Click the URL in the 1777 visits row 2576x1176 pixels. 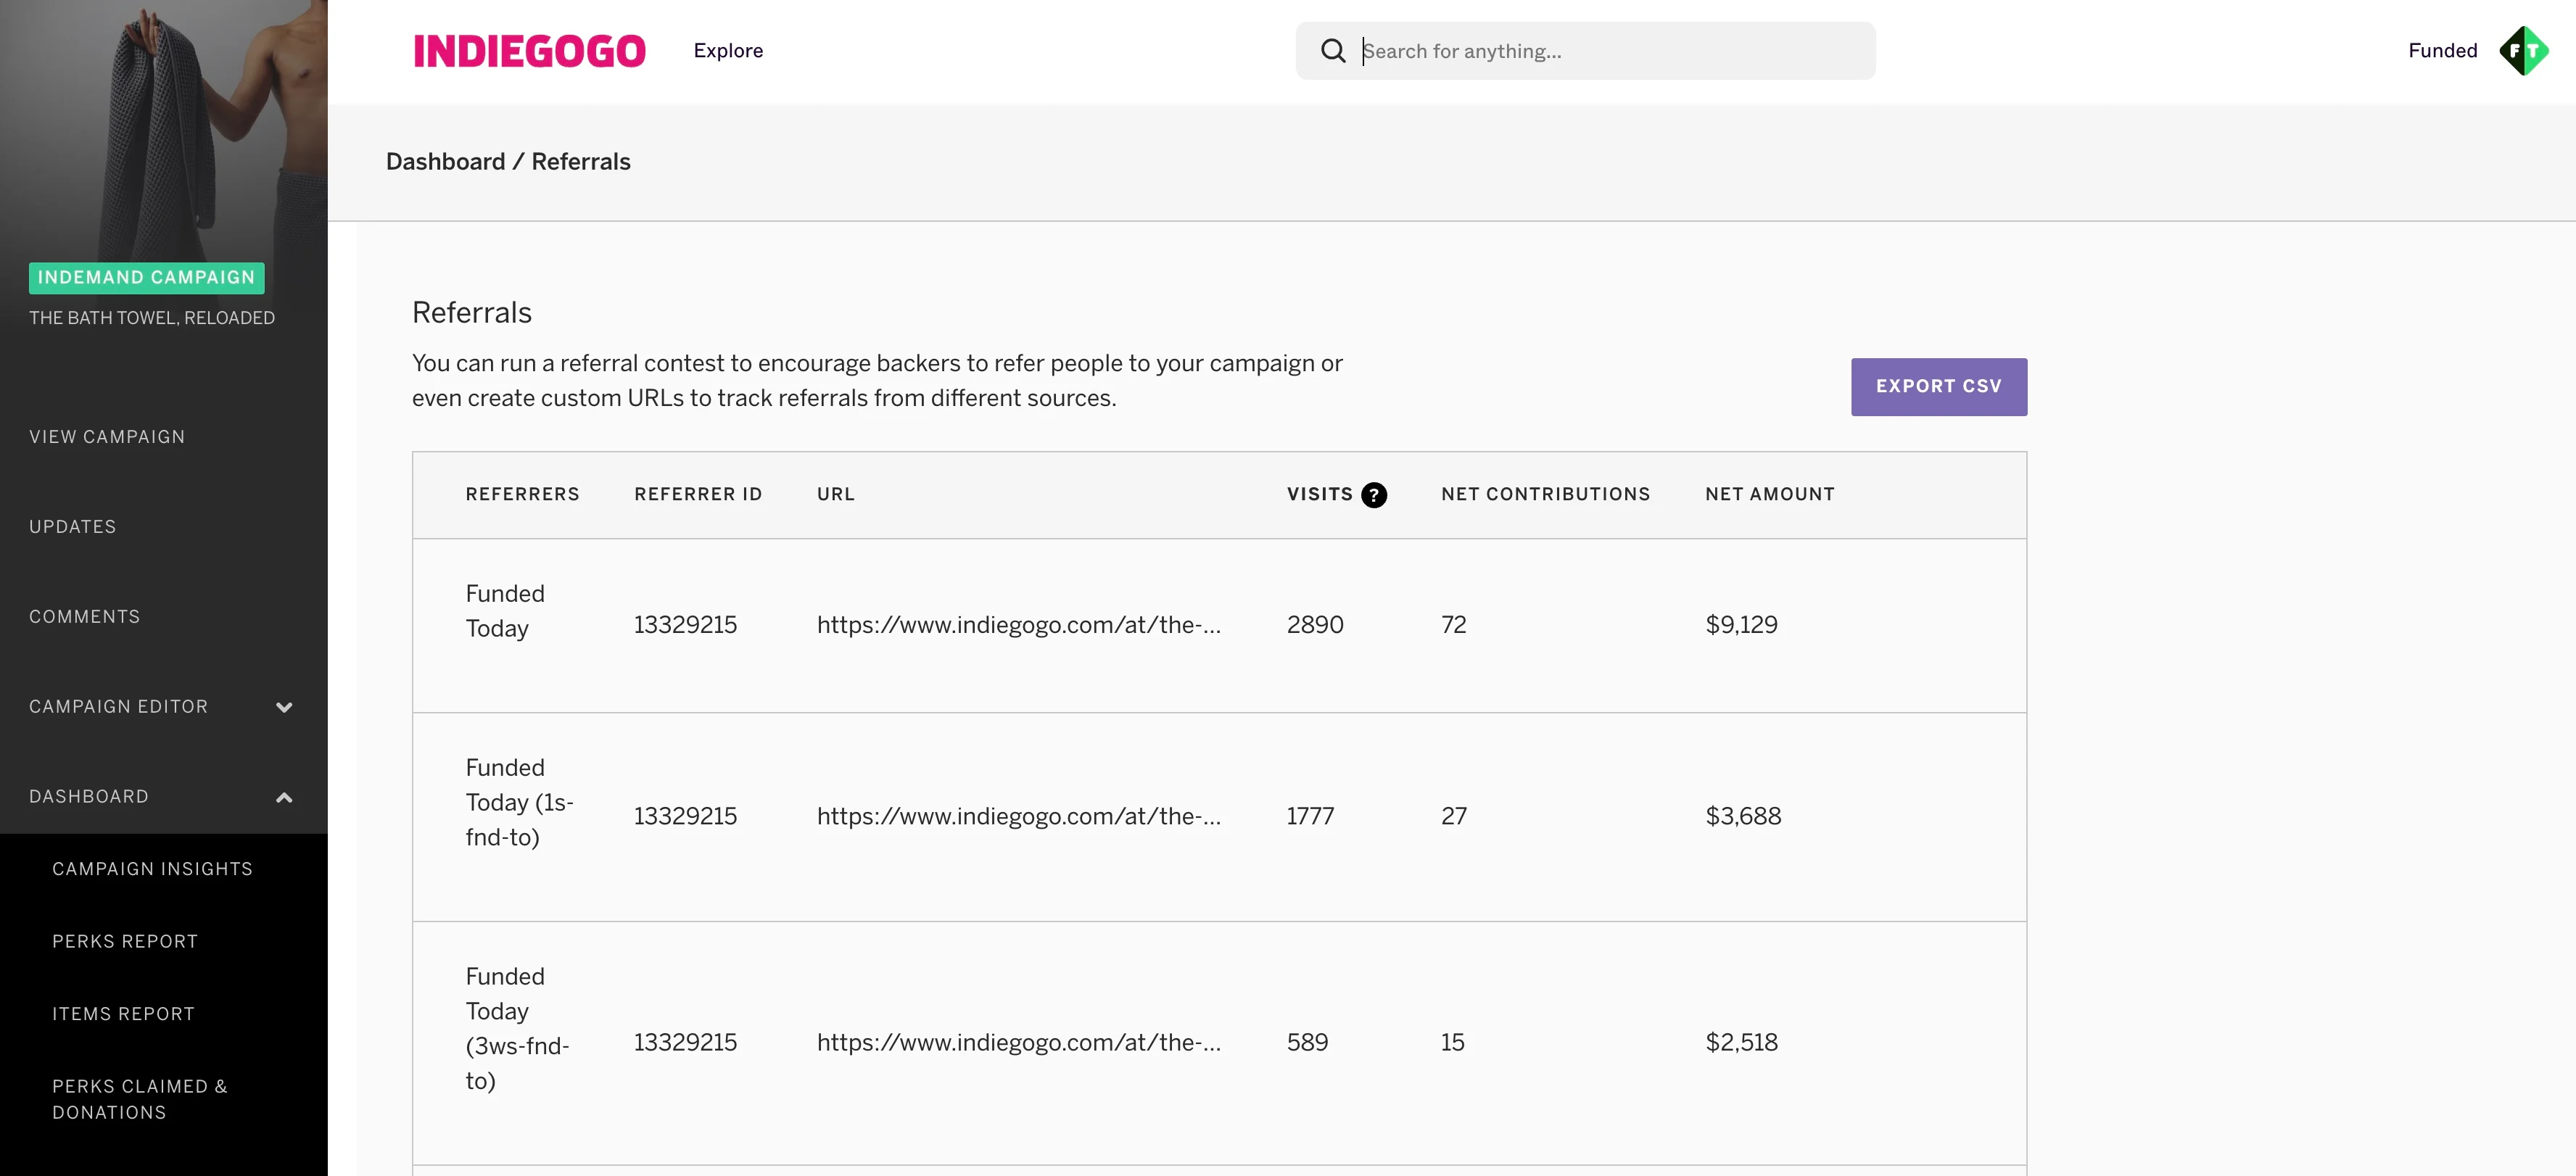click(1018, 817)
